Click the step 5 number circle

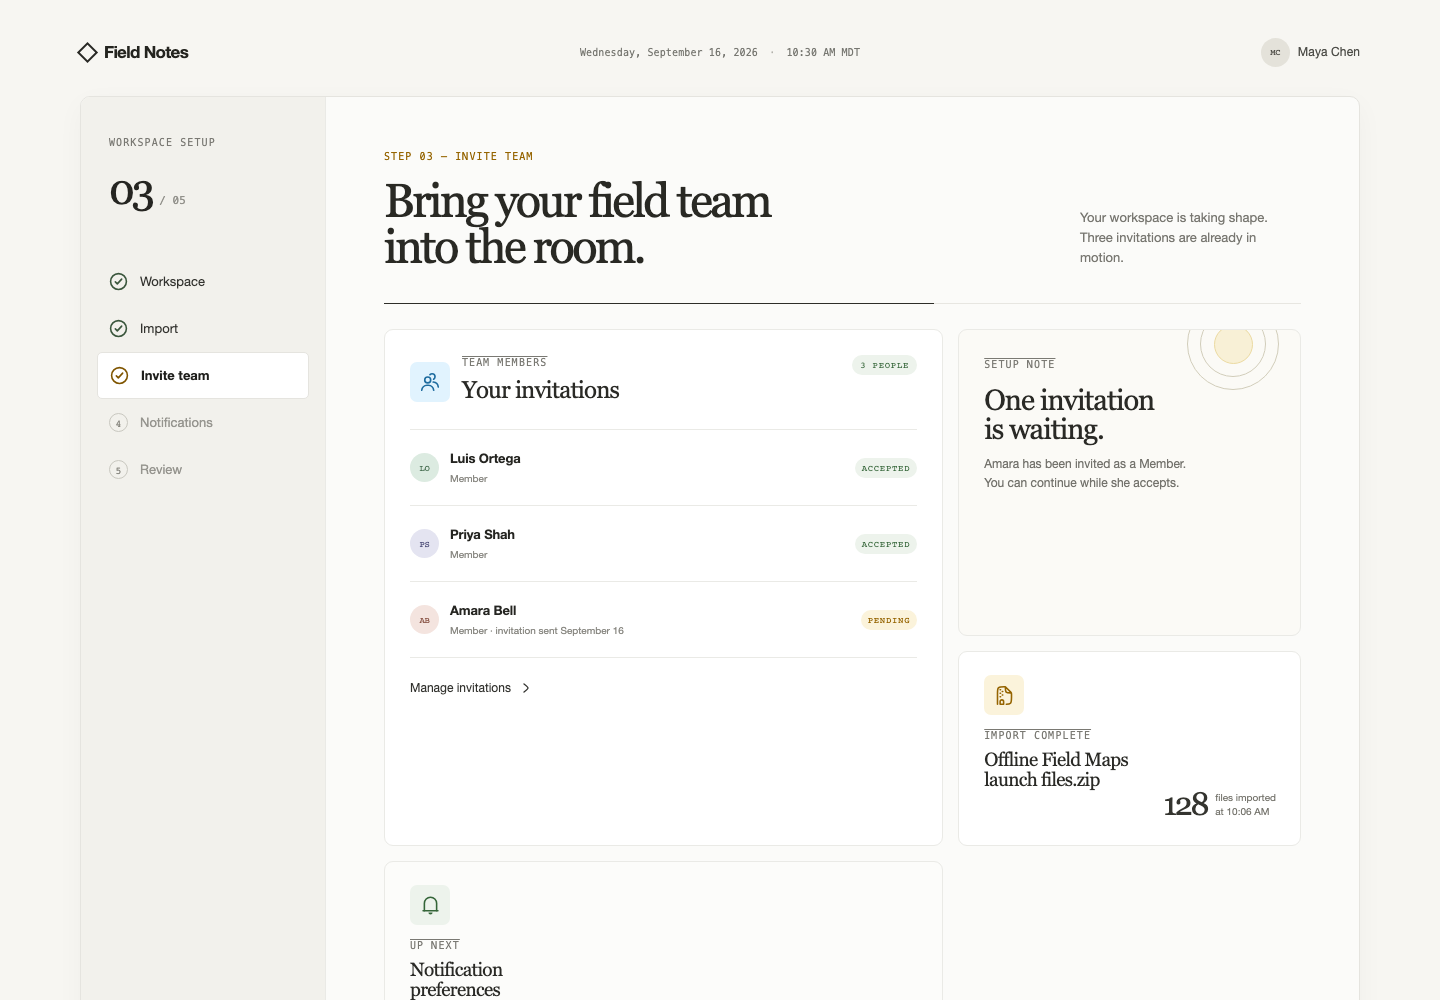tap(118, 470)
